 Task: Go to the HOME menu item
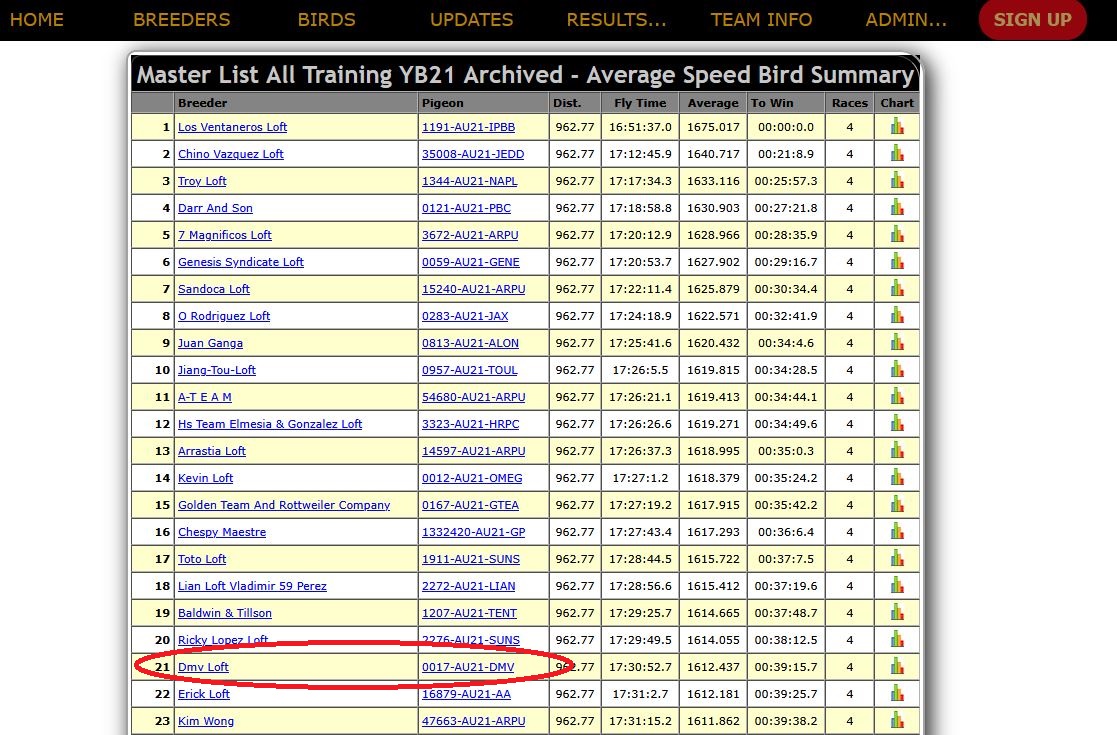pyautogui.click(x=36, y=20)
